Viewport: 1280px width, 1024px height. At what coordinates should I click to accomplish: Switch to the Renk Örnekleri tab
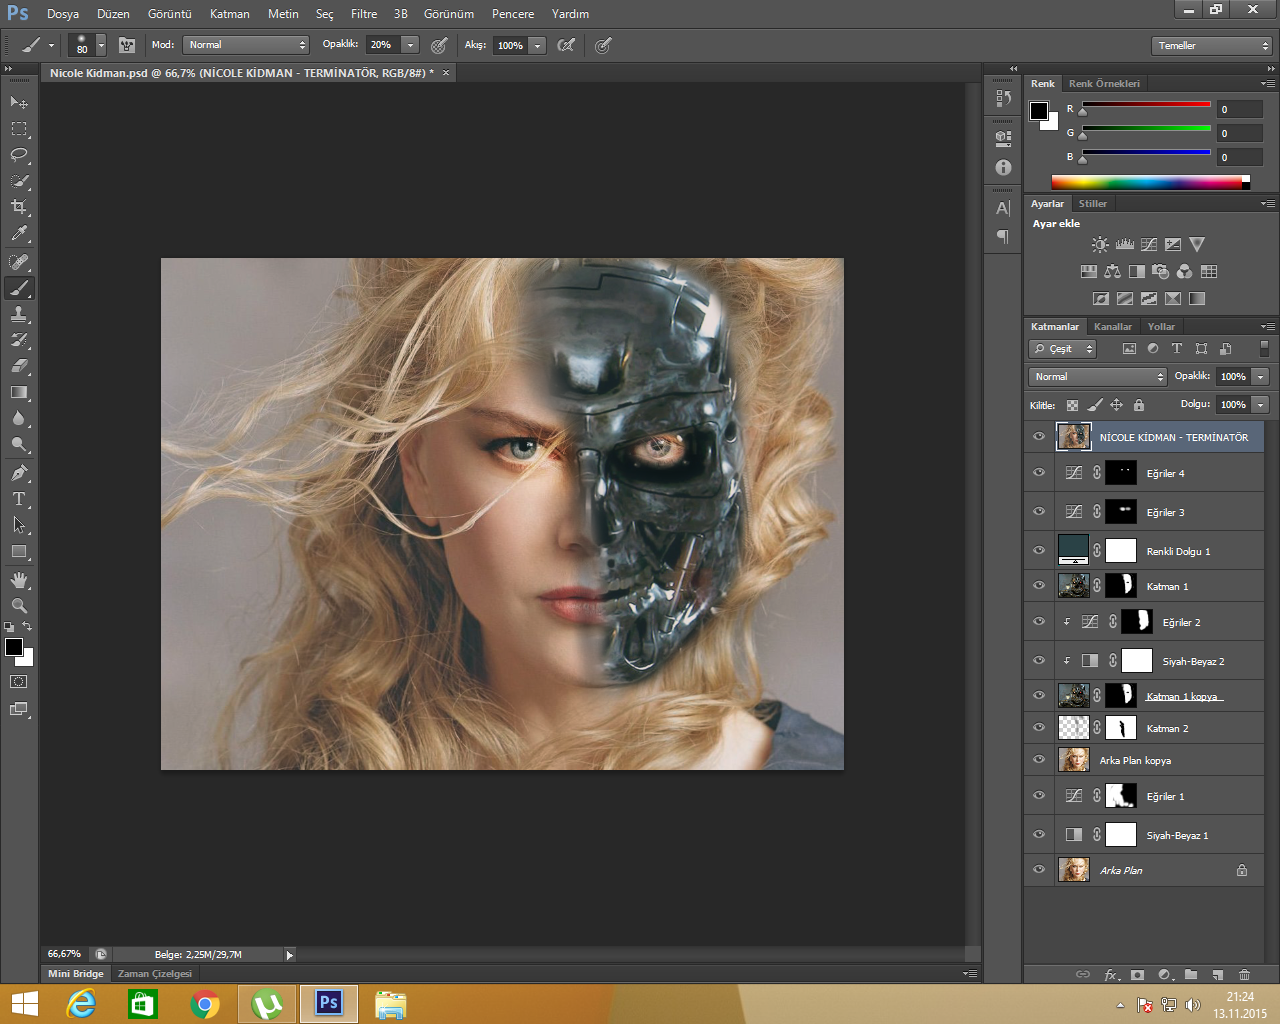1104,83
